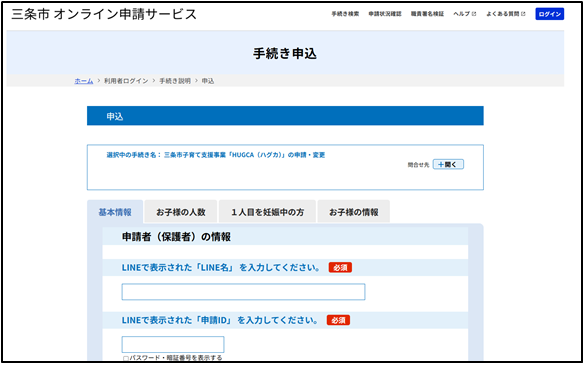
Task: Open 手続き検索 in the header
Action: (x=345, y=14)
